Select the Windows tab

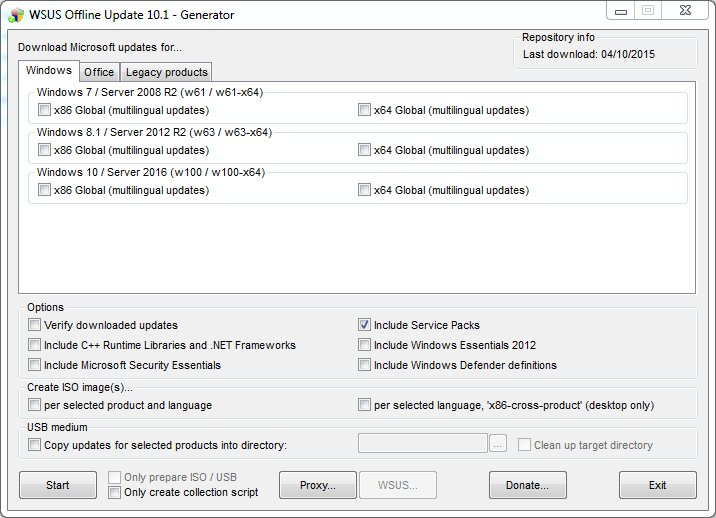(48, 71)
